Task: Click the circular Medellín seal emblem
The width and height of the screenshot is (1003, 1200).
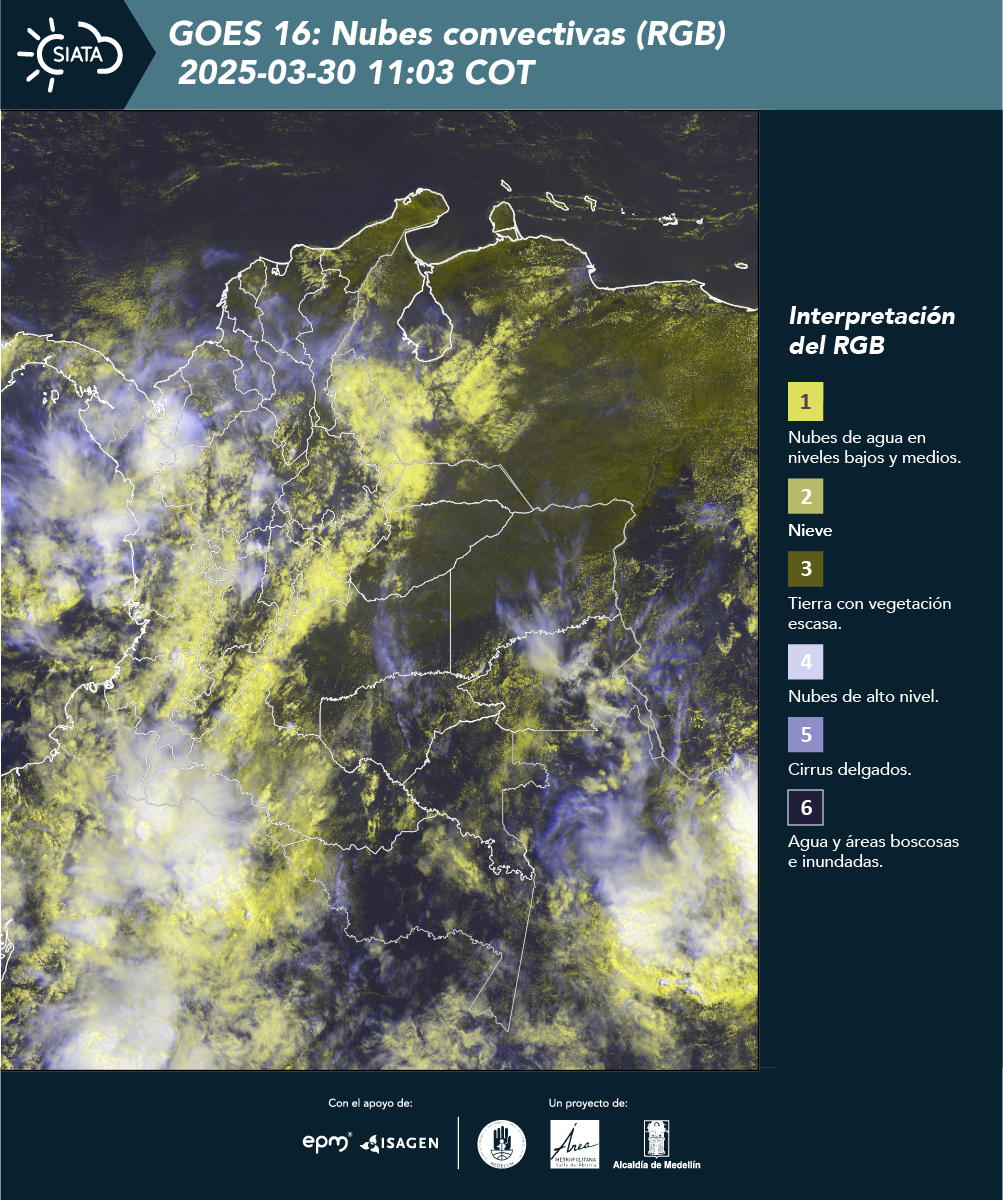Action: [x=502, y=1144]
